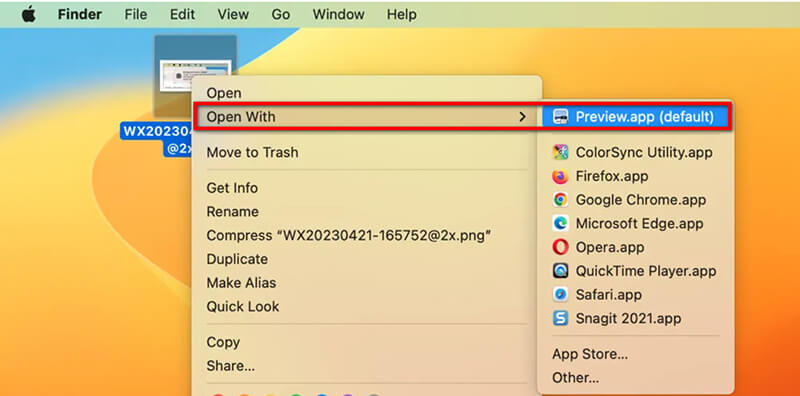Image resolution: width=800 pixels, height=396 pixels.
Task: Expand the Open With submenu
Action: [366, 117]
